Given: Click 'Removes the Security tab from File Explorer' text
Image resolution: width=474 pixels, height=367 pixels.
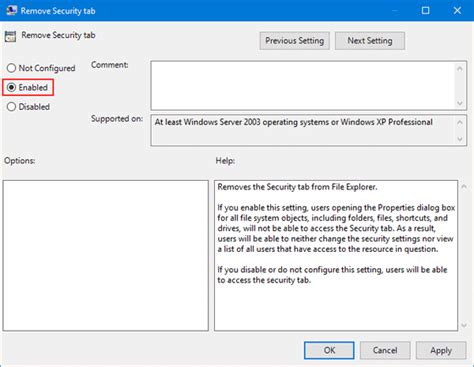Looking at the screenshot, I should coord(297,187).
